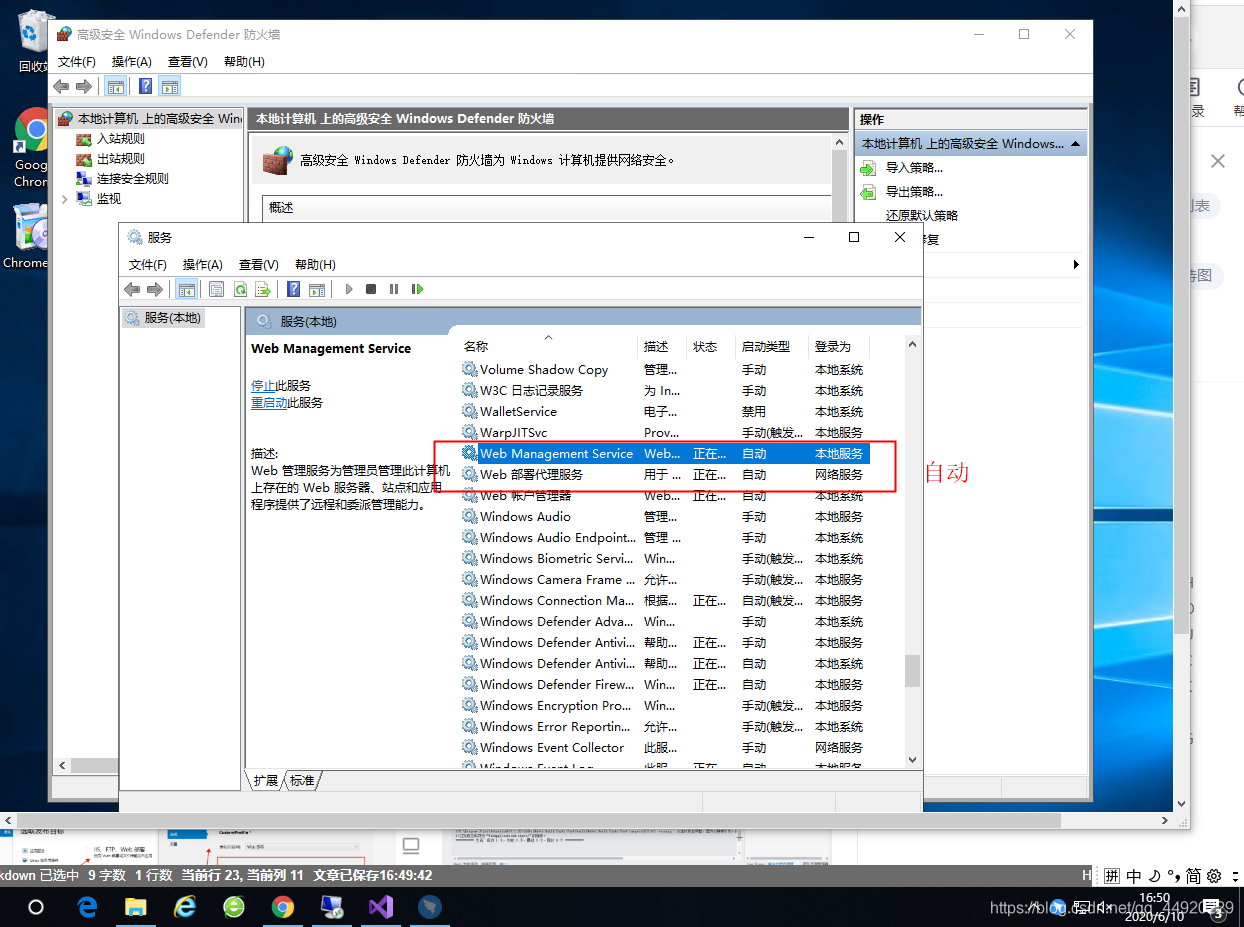The width and height of the screenshot is (1244, 927).
Task: Go forward in Services toolbar
Action: tap(155, 289)
